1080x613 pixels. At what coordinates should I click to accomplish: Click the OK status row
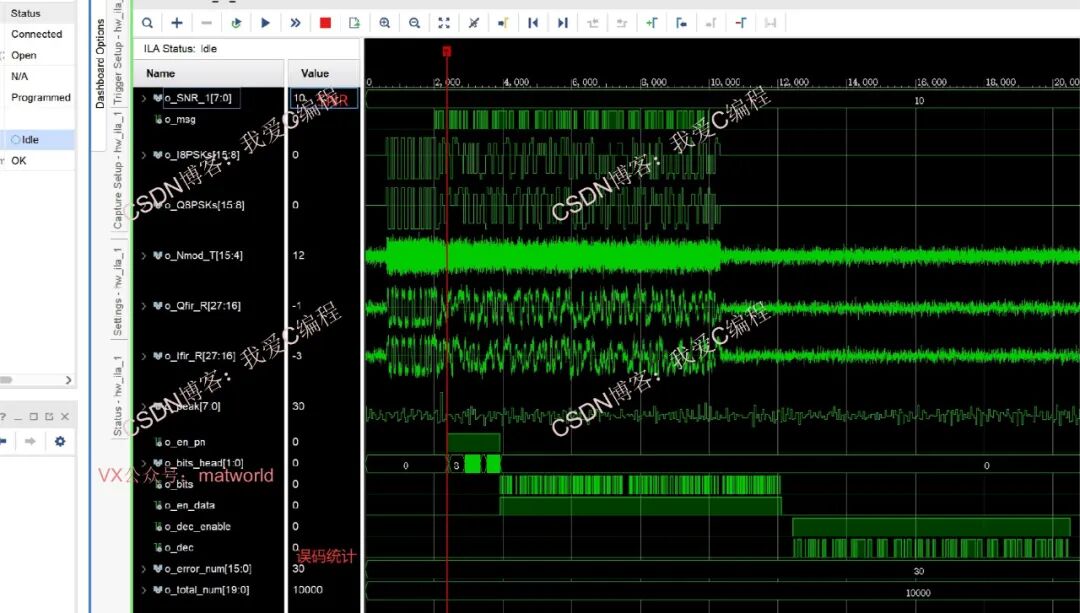pos(38,160)
